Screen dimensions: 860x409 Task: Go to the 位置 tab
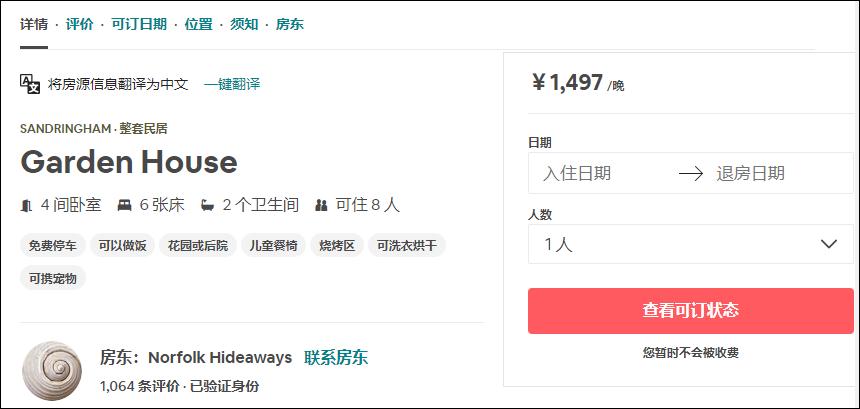tap(198, 24)
